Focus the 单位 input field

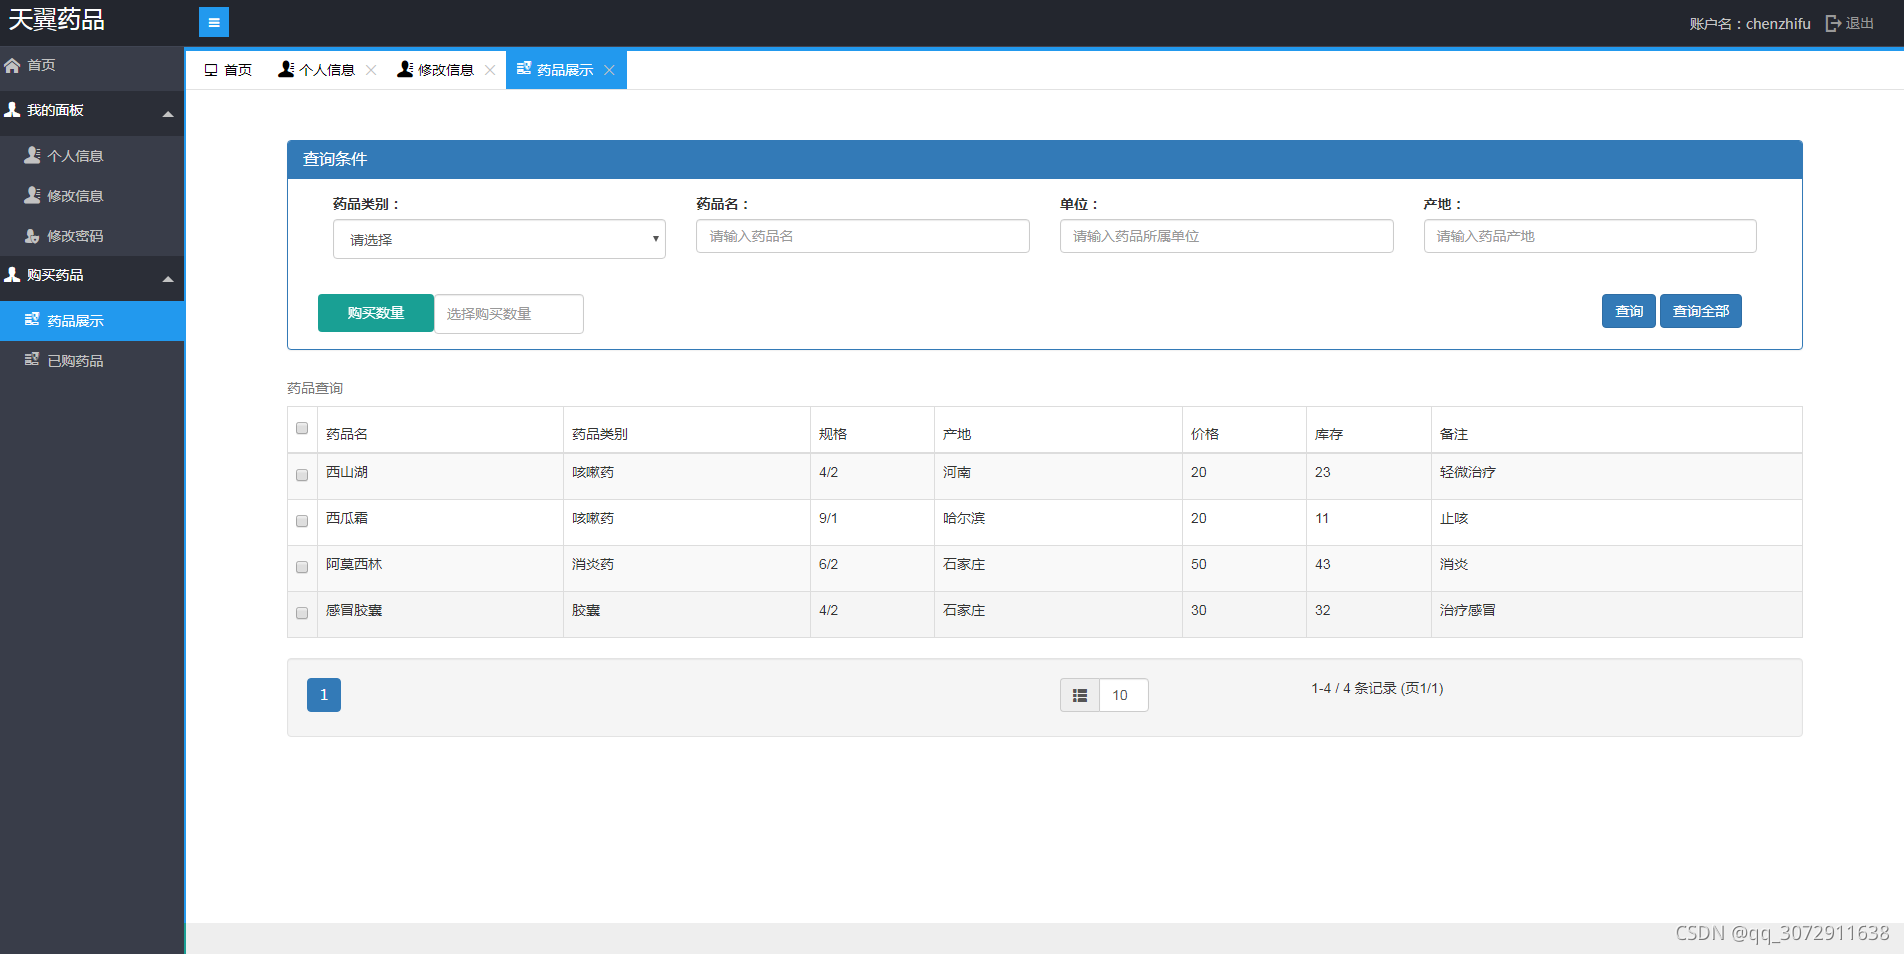[x=1227, y=236]
